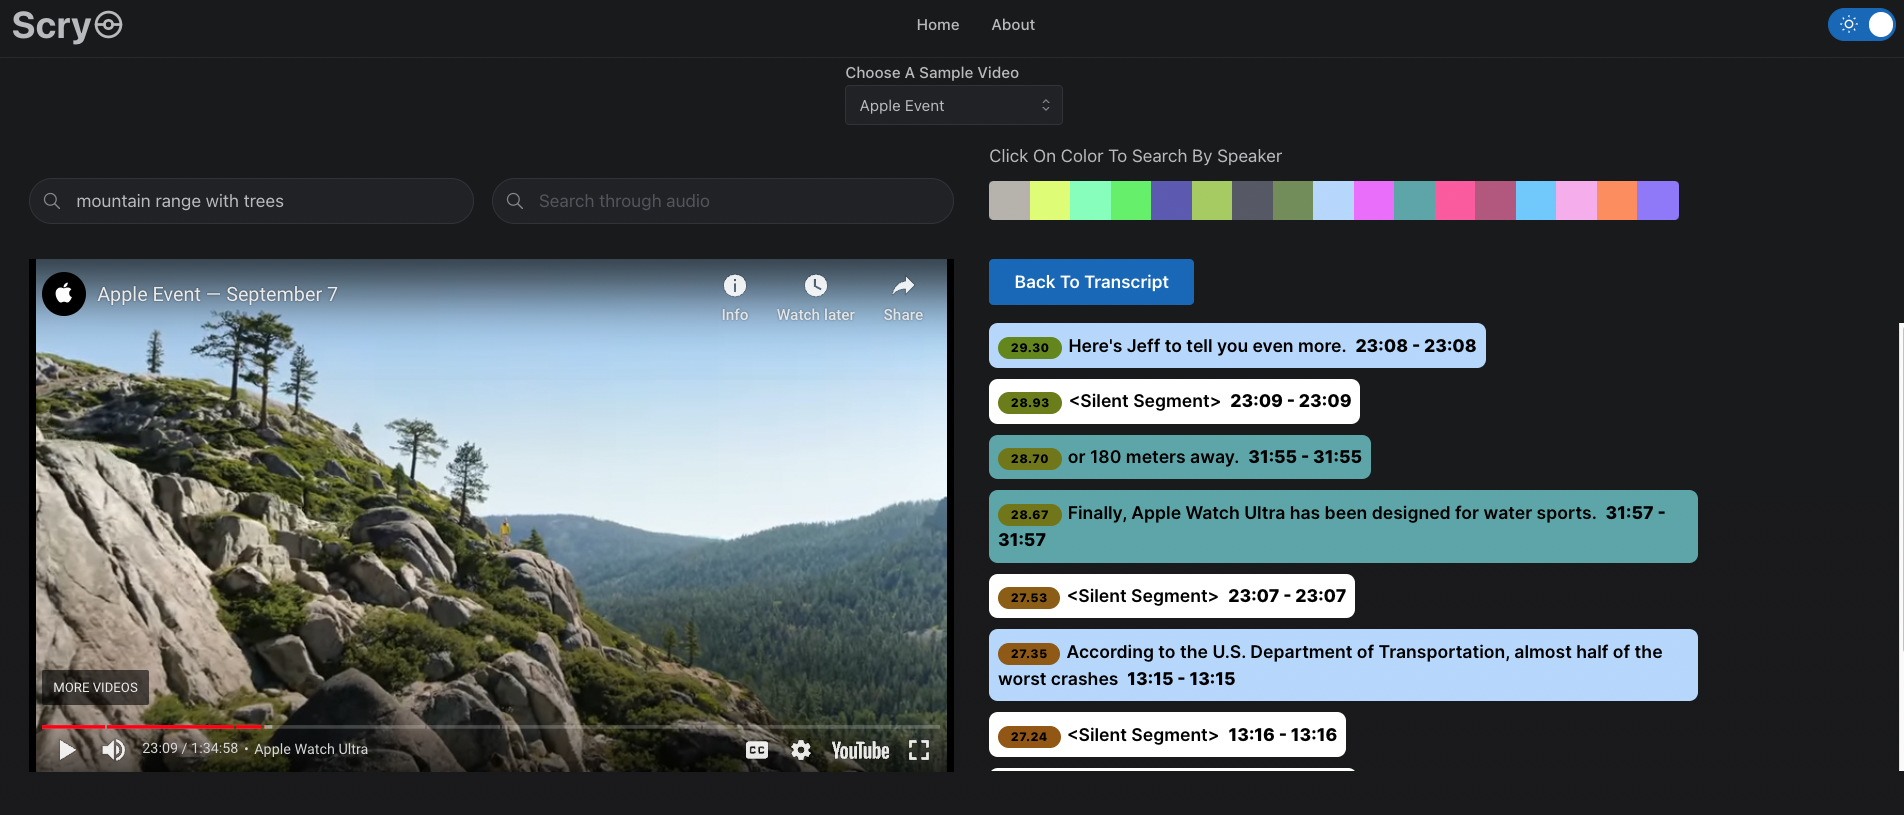Click the MORE VIDEOS button
Screen dimensions: 1904x815
point(95,688)
